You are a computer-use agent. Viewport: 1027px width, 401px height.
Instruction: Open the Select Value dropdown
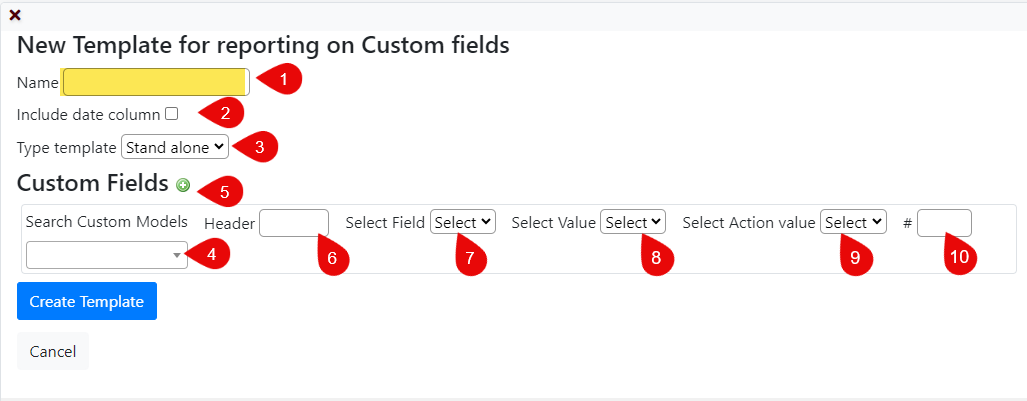633,222
